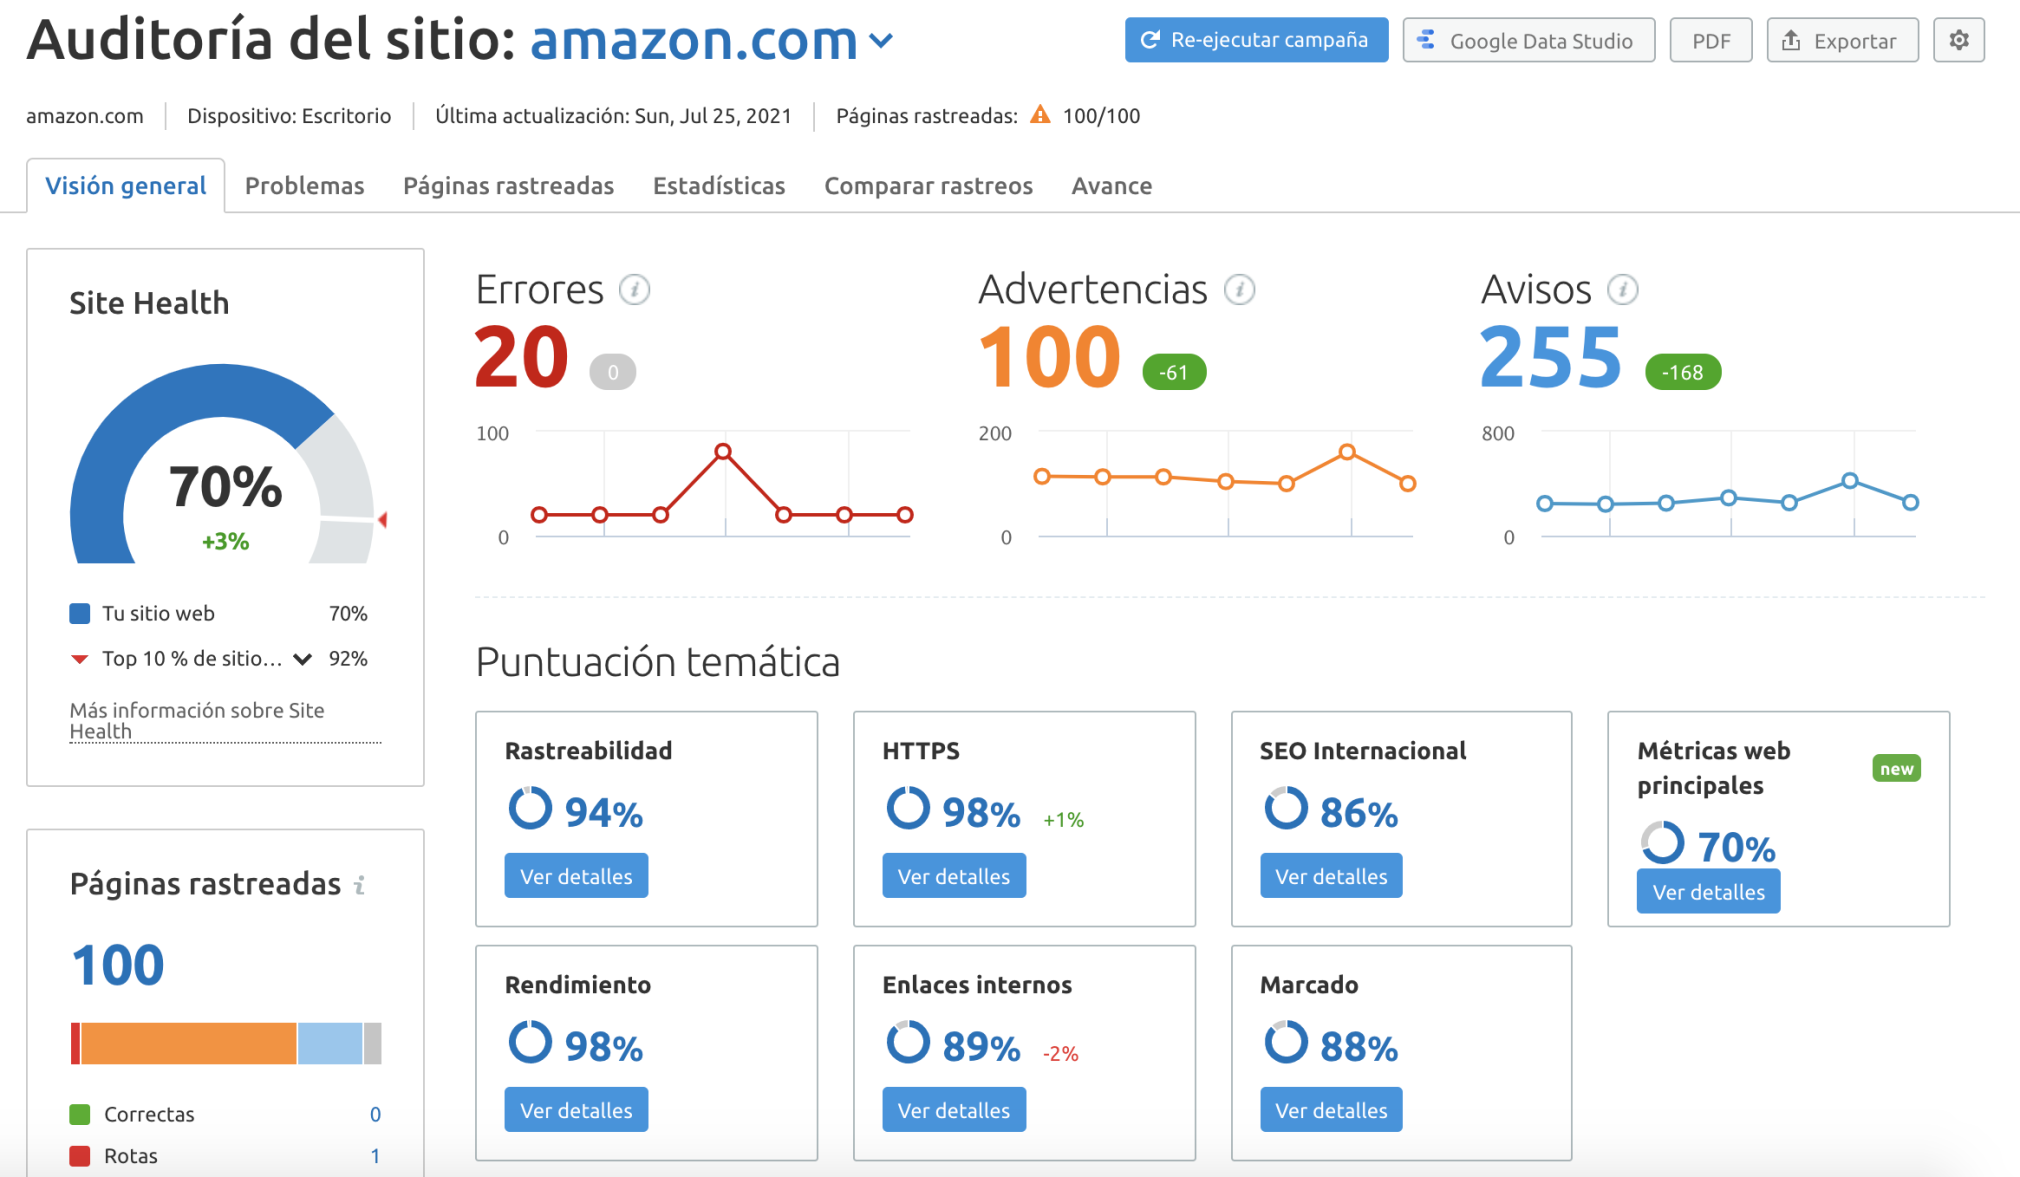
Task: Click the orange warning triangle icon
Action: [x=1040, y=115]
